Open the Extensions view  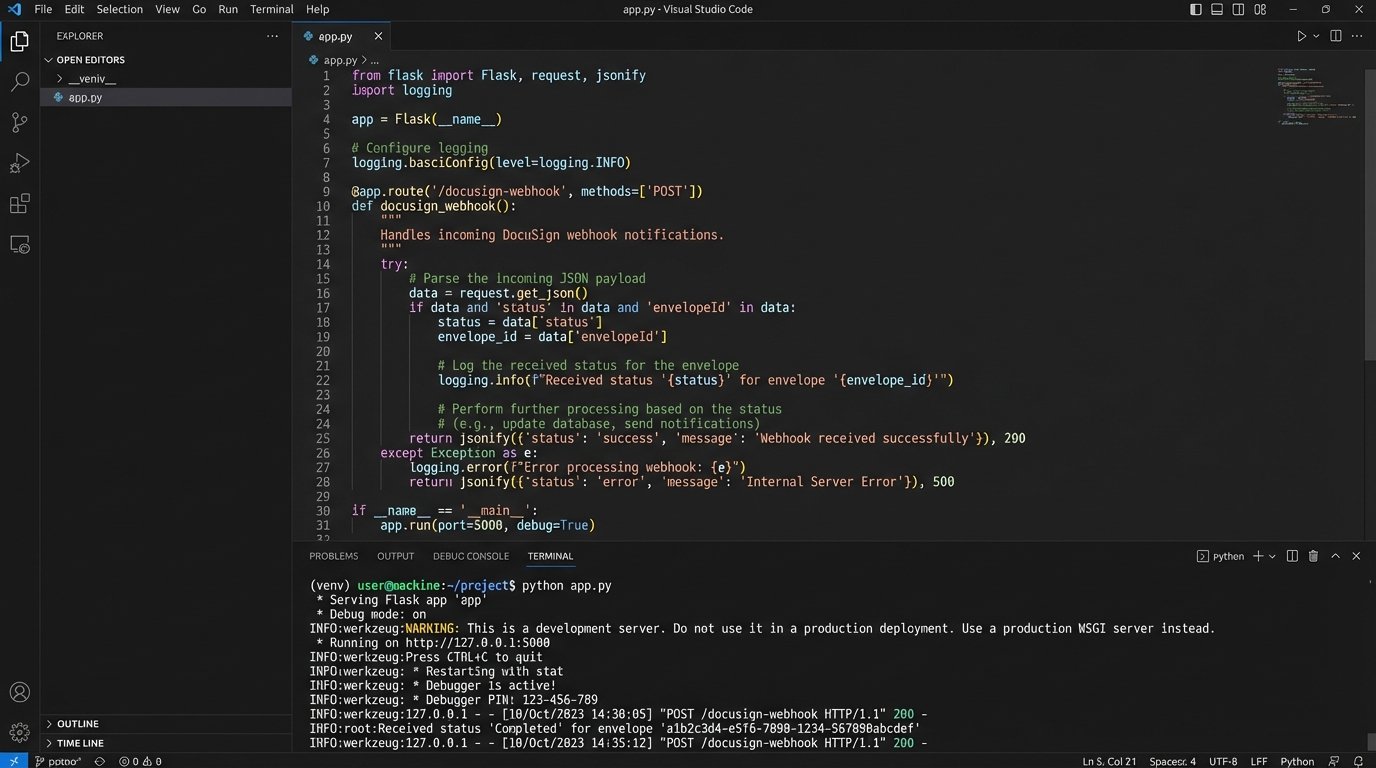(x=19, y=204)
